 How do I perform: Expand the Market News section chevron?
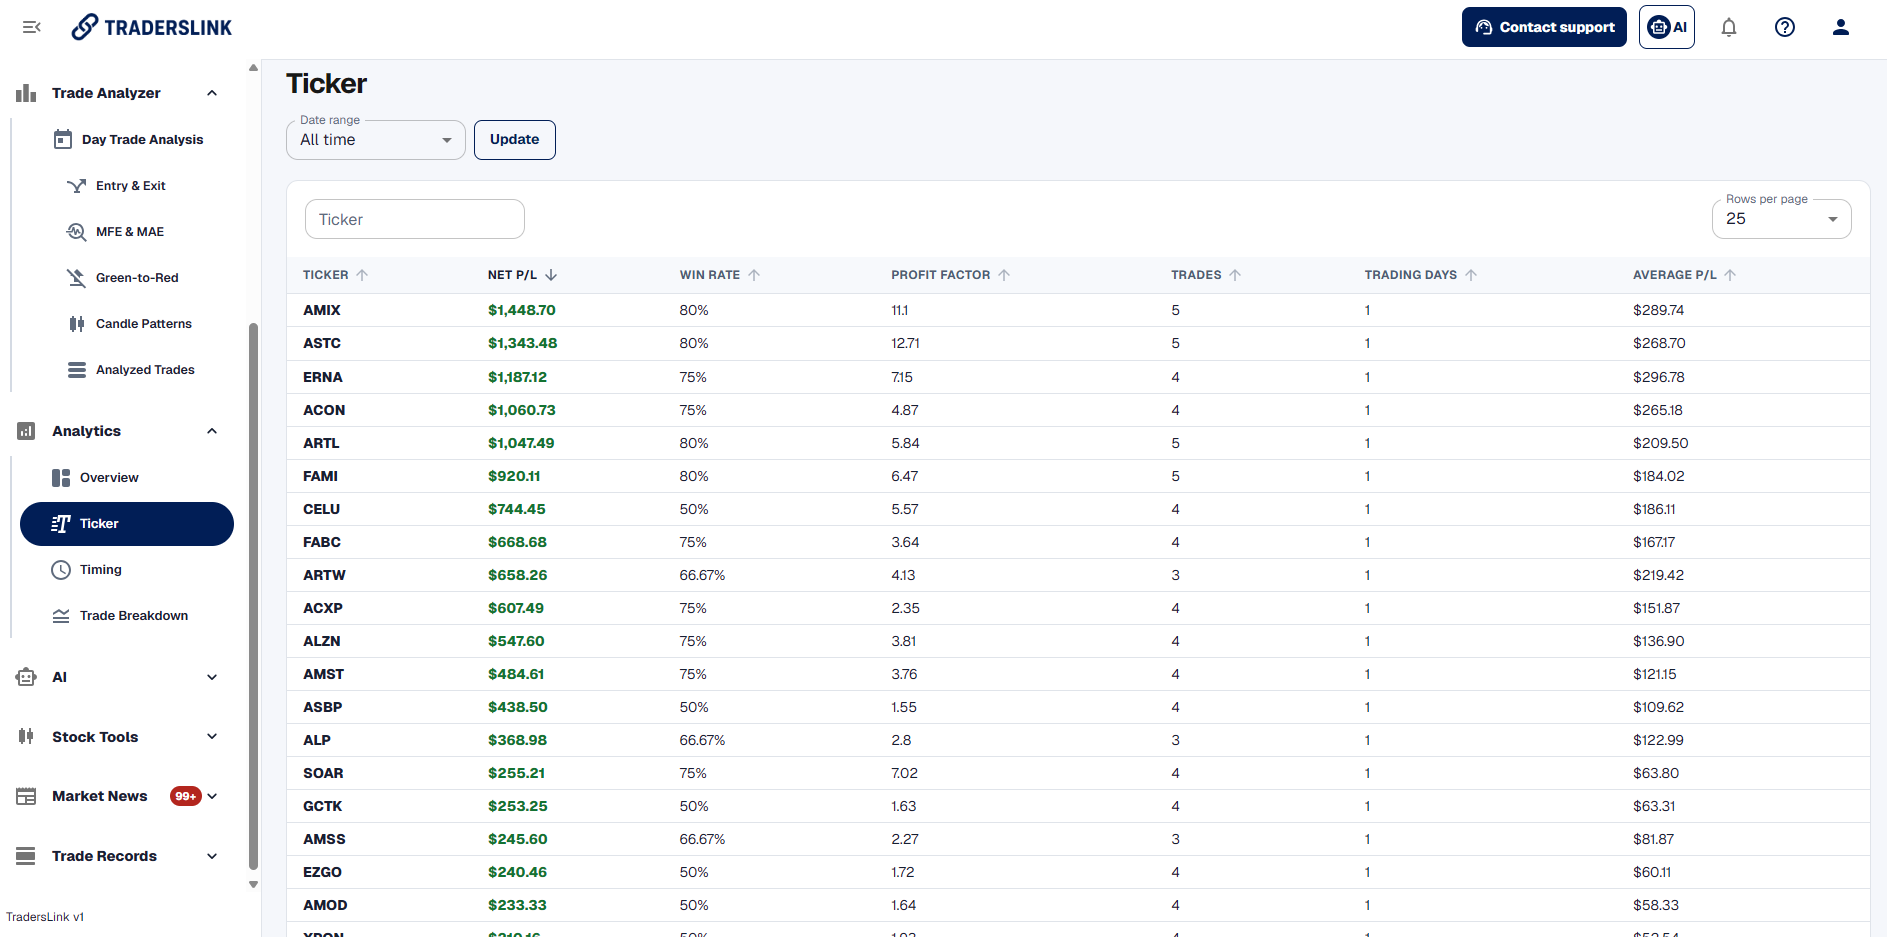(212, 797)
